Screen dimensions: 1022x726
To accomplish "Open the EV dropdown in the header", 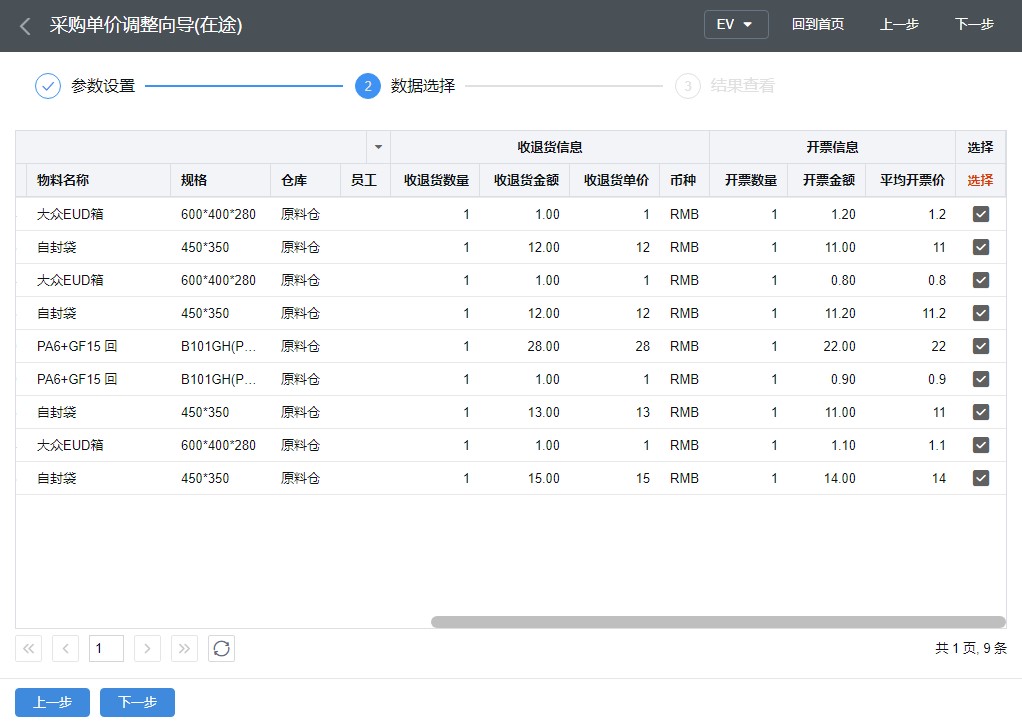I will (x=736, y=25).
